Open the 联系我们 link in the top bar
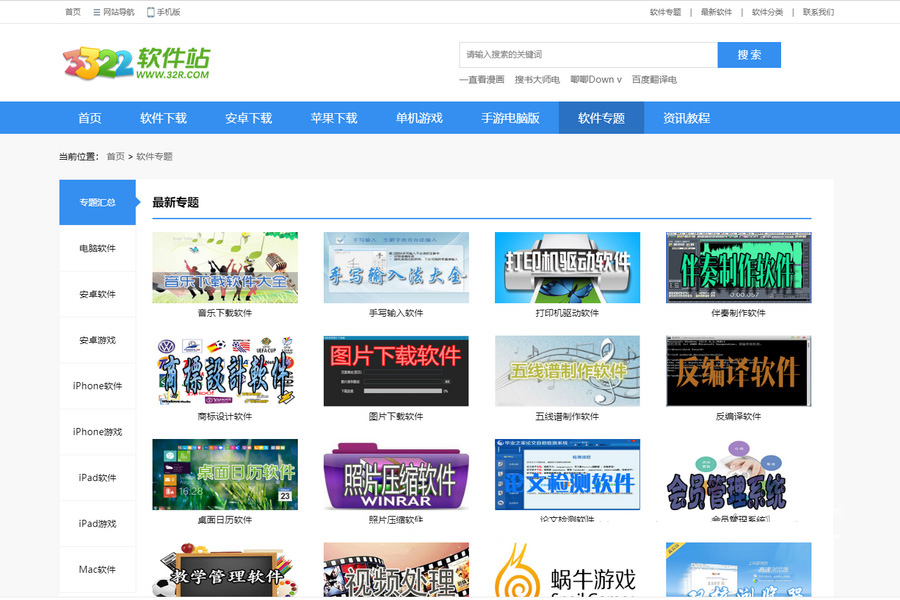Screen dimensions: 900x600 click(x=817, y=12)
